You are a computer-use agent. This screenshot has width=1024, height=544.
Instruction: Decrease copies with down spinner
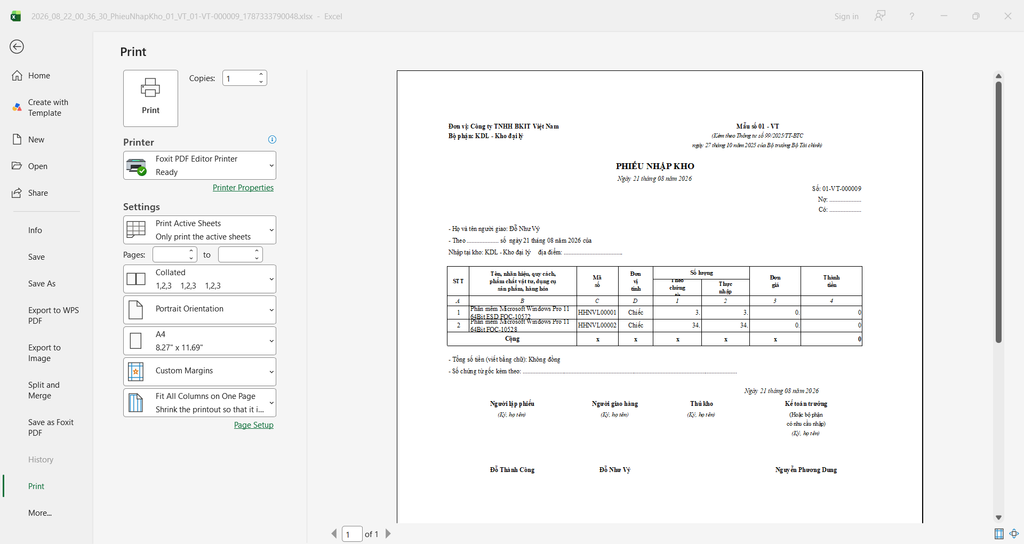(x=261, y=82)
